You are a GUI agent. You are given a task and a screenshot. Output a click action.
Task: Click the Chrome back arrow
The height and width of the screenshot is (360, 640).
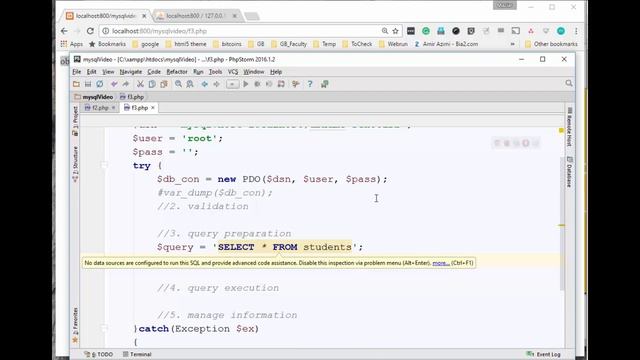tap(64, 31)
